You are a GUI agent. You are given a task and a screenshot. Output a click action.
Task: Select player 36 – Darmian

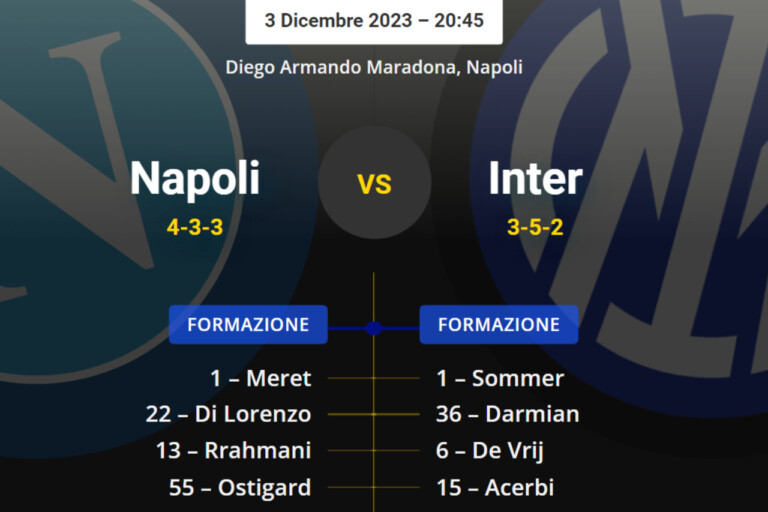(507, 414)
